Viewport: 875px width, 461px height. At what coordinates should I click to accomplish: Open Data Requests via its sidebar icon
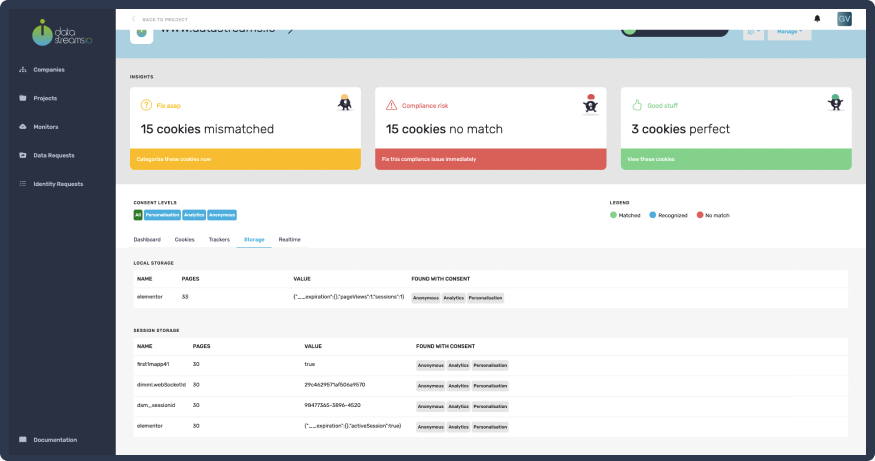(x=23, y=155)
